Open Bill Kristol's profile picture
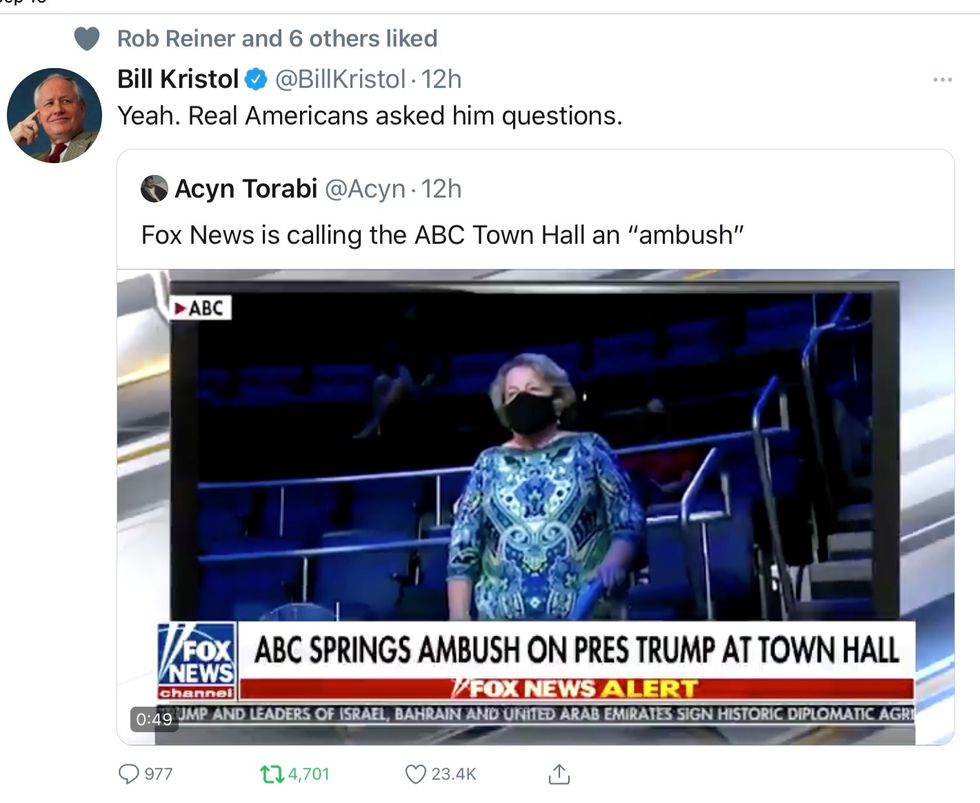 (x=54, y=115)
